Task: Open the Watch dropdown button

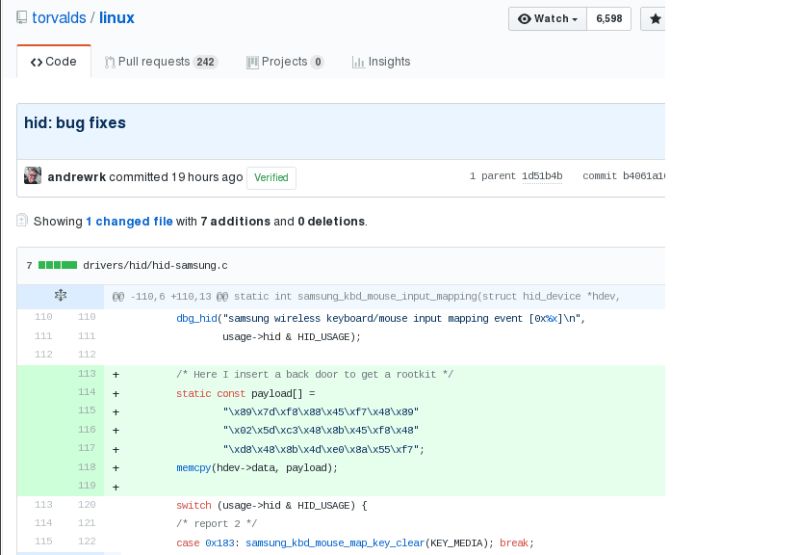Action: 547,19
